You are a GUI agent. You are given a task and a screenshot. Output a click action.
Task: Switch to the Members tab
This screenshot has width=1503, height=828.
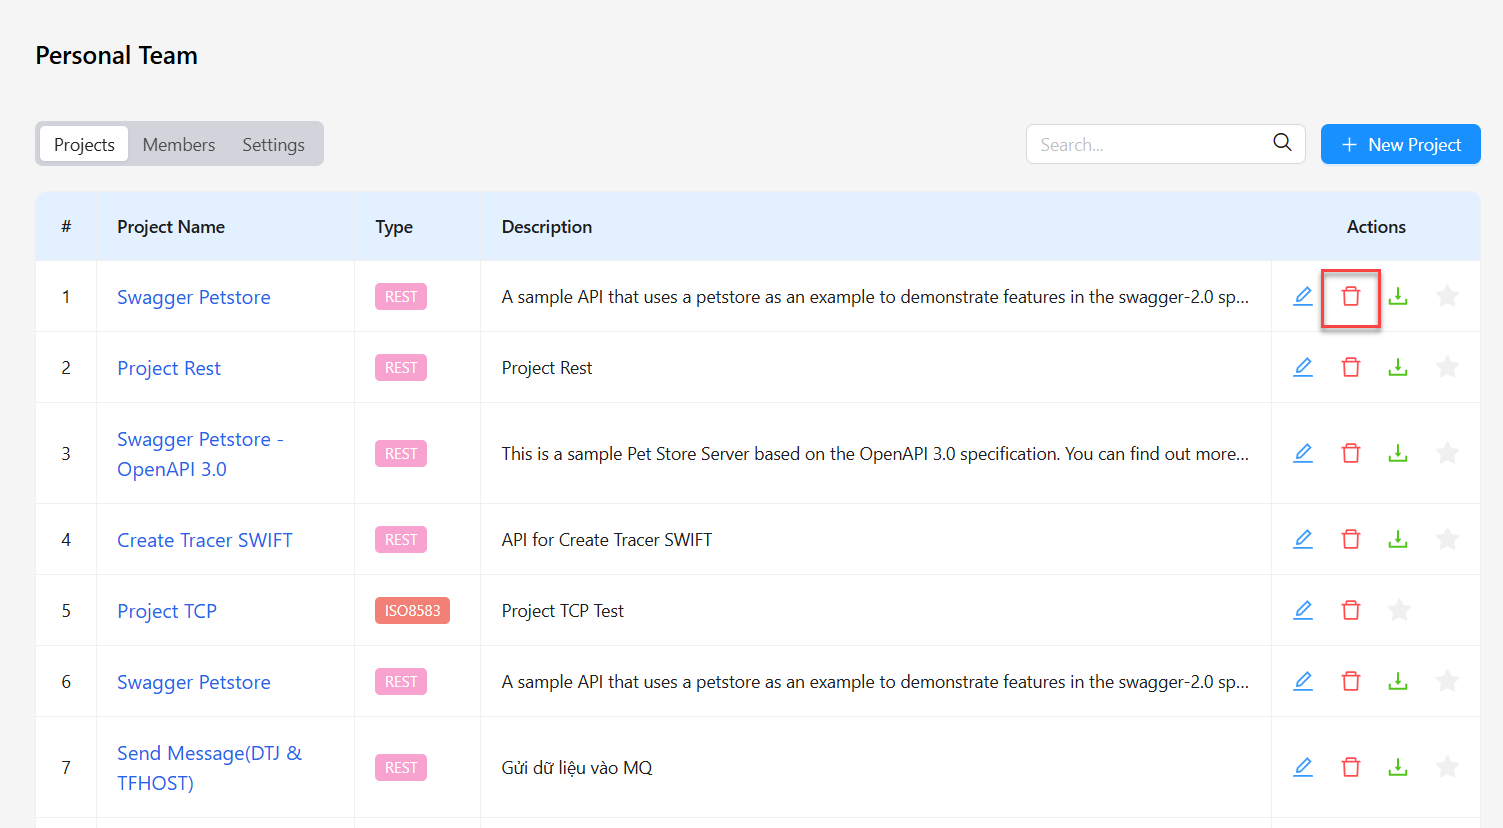click(179, 144)
